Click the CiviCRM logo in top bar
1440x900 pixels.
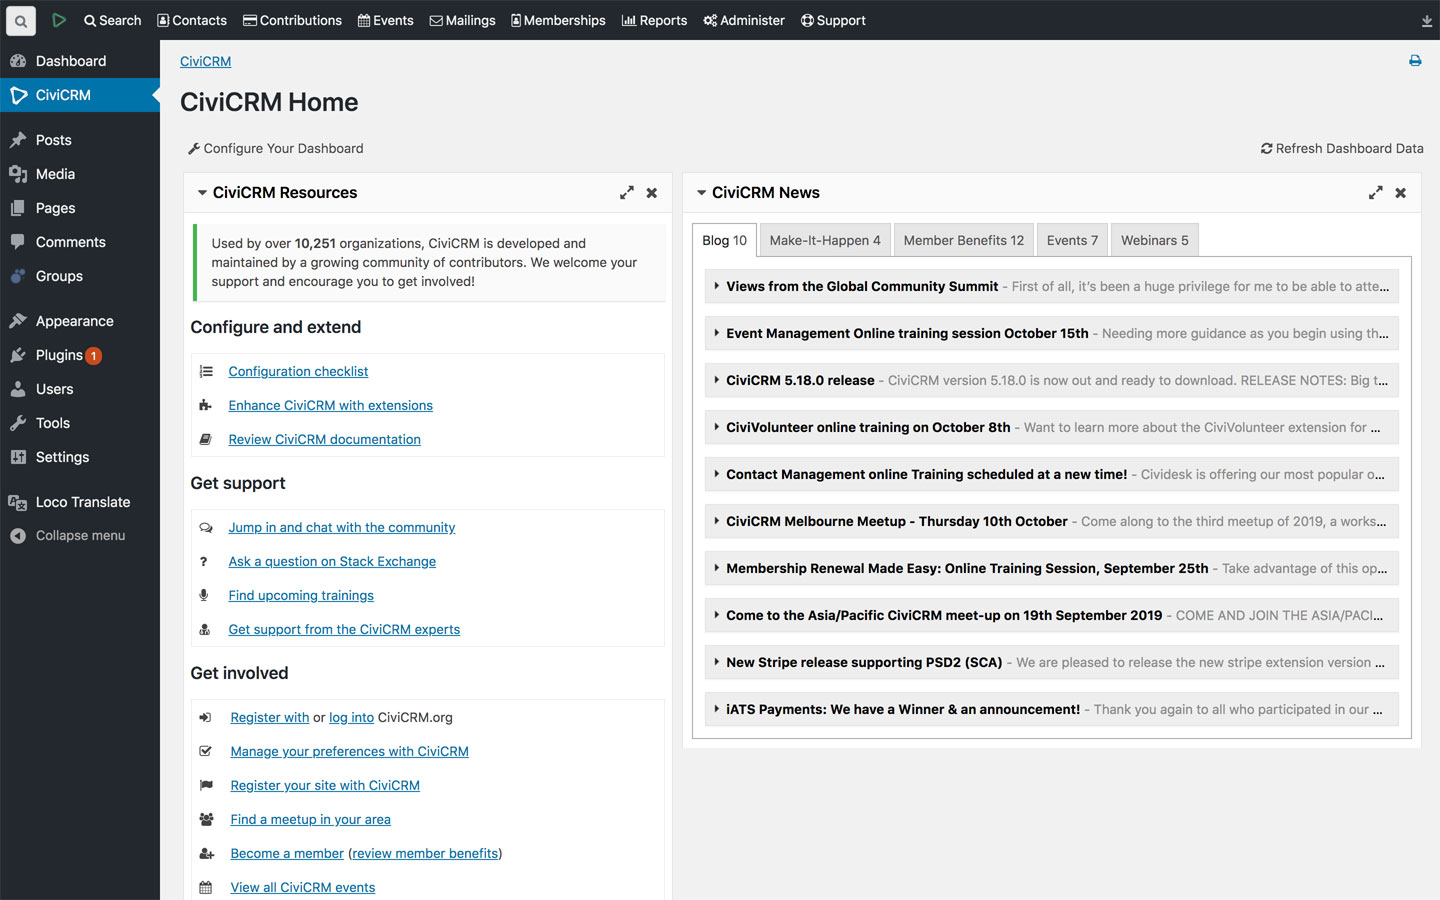(x=59, y=20)
